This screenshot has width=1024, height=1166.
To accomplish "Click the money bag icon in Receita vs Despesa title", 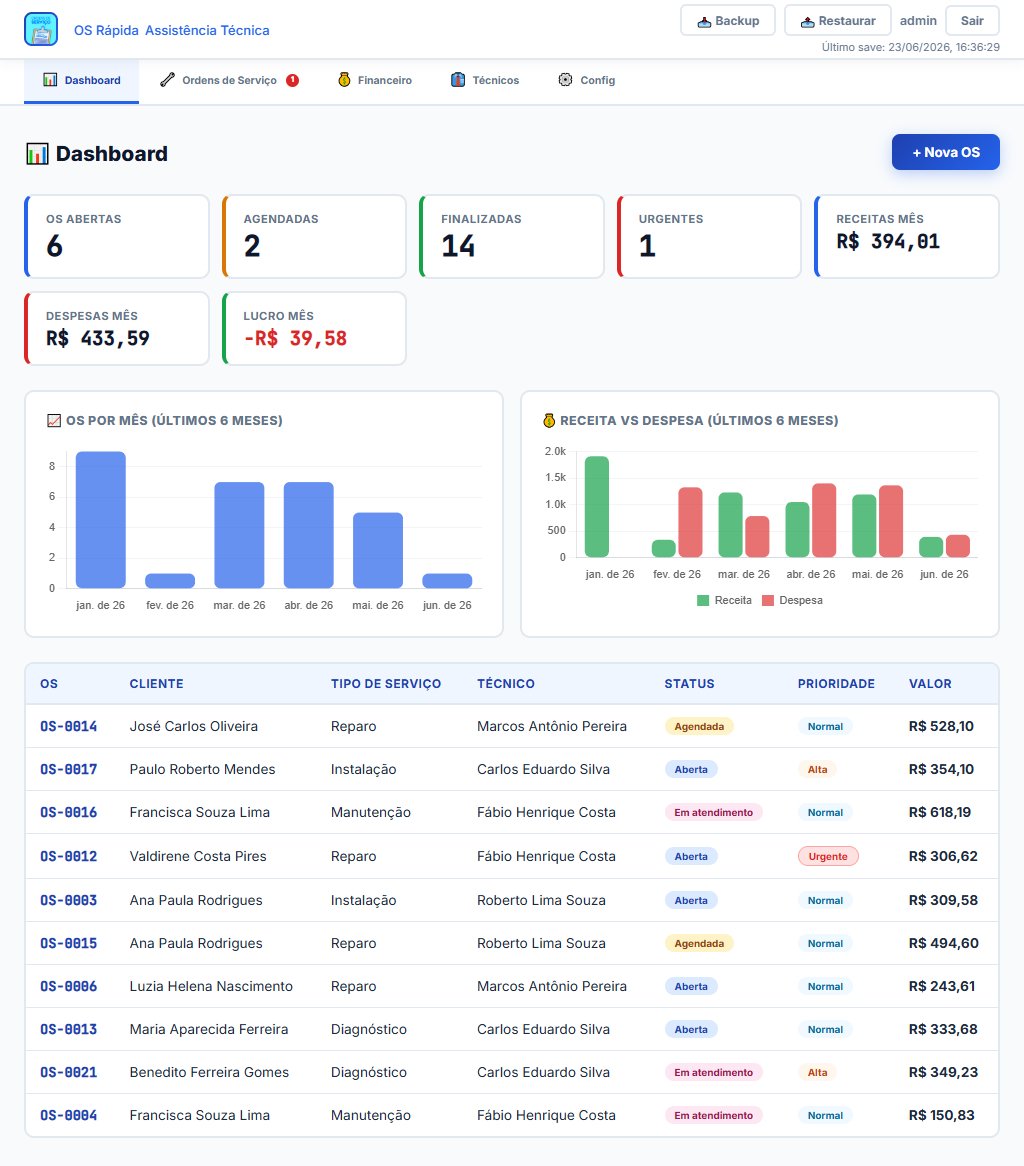I will tap(549, 421).
